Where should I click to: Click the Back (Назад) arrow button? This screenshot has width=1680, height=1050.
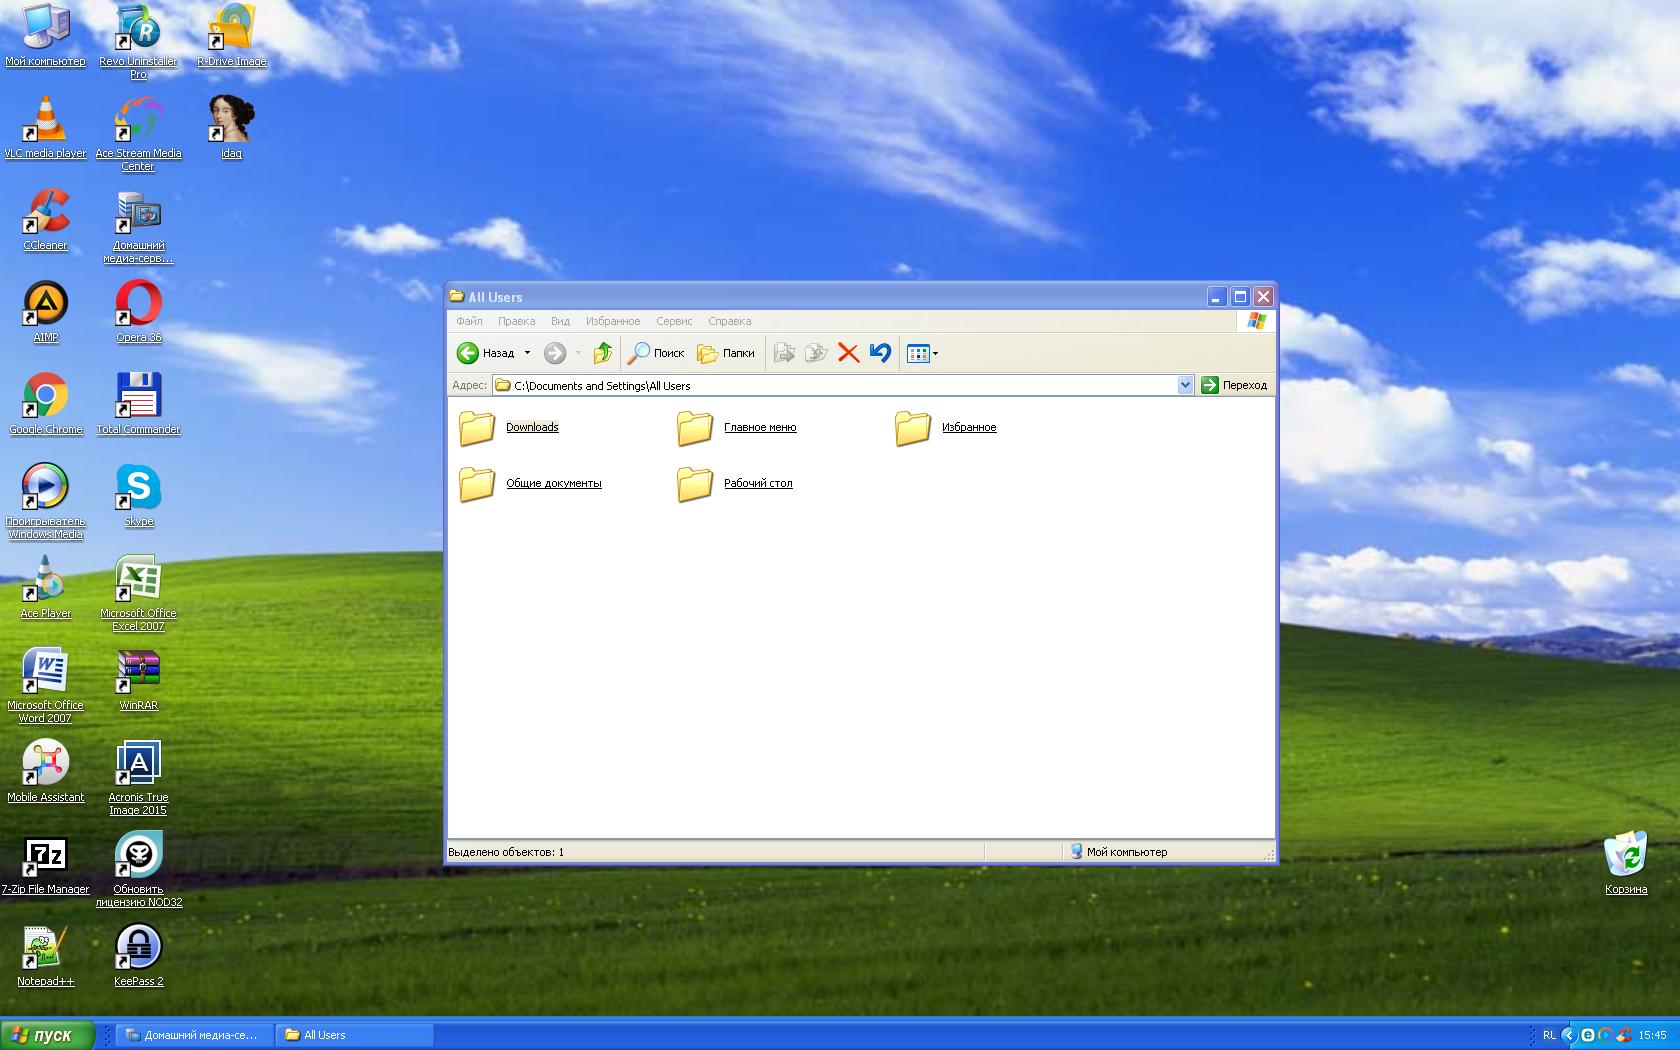click(x=468, y=353)
